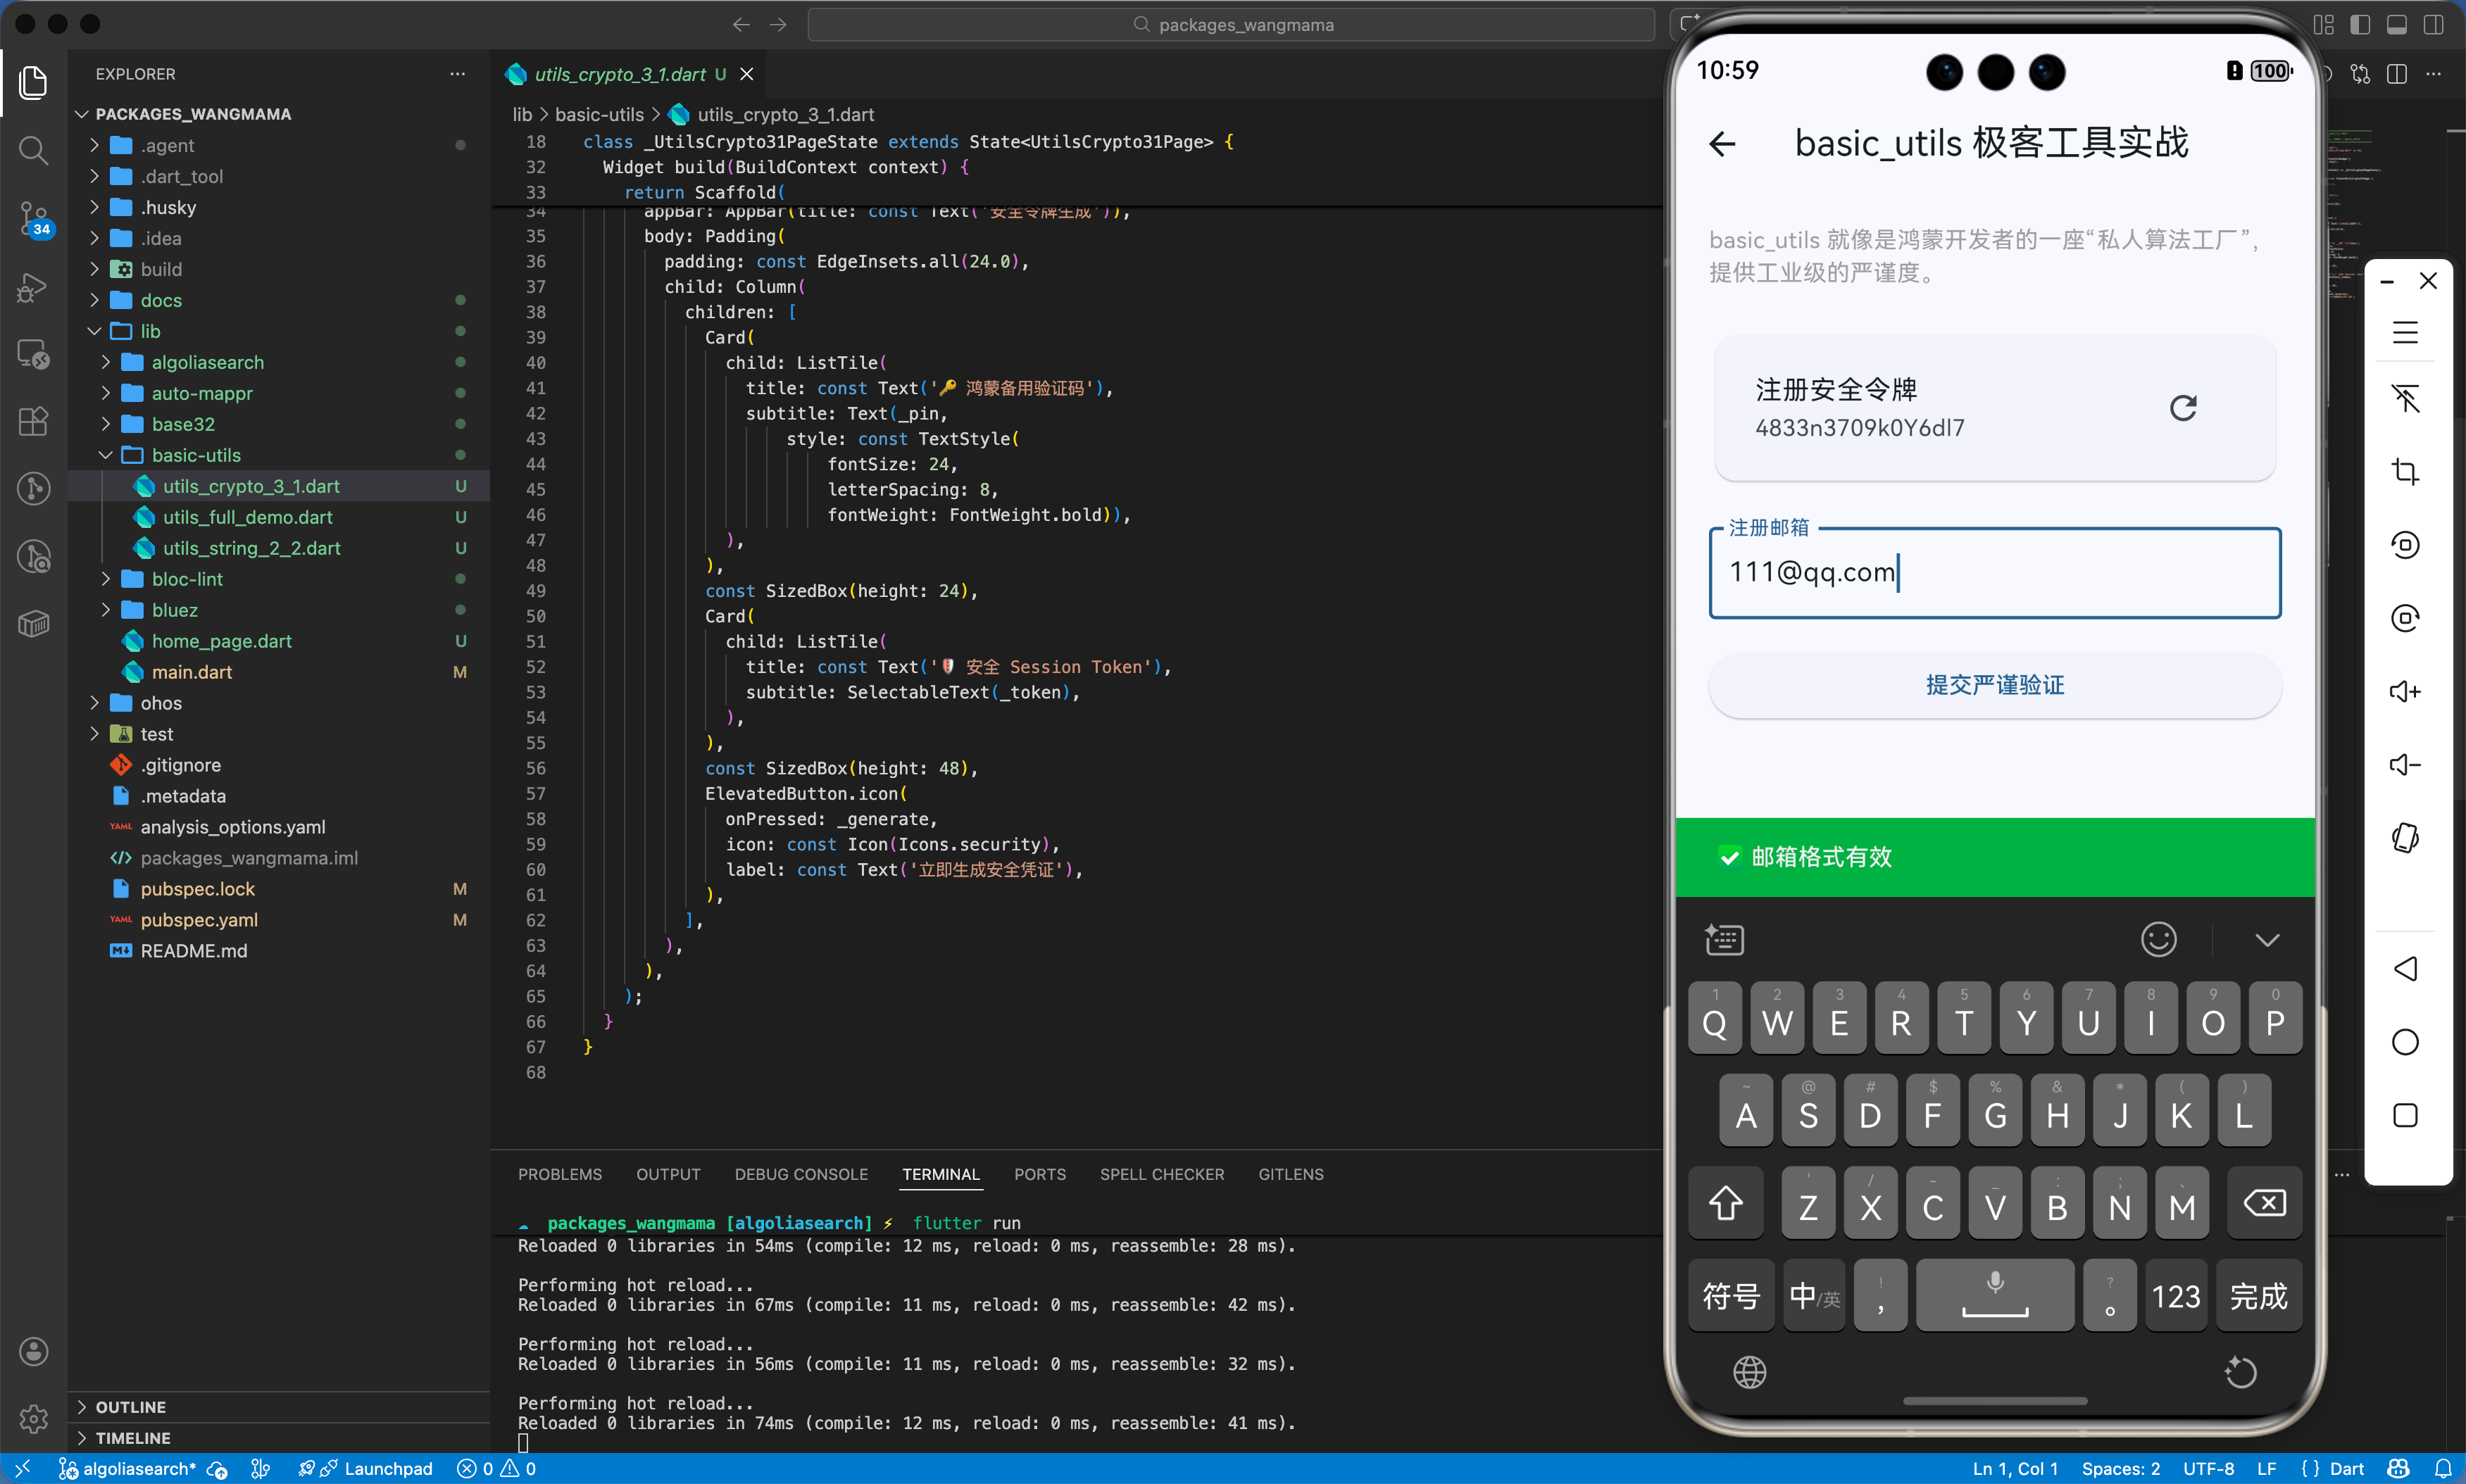The image size is (2466, 1484).
Task: Click refresh icon on 注册安全令牌 card
Action: click(x=2182, y=408)
